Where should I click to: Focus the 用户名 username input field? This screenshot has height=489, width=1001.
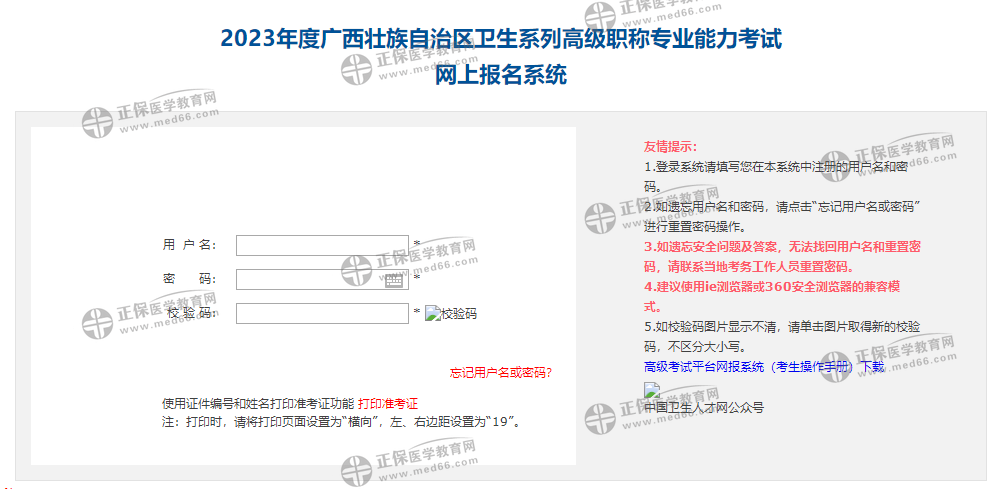coord(322,246)
